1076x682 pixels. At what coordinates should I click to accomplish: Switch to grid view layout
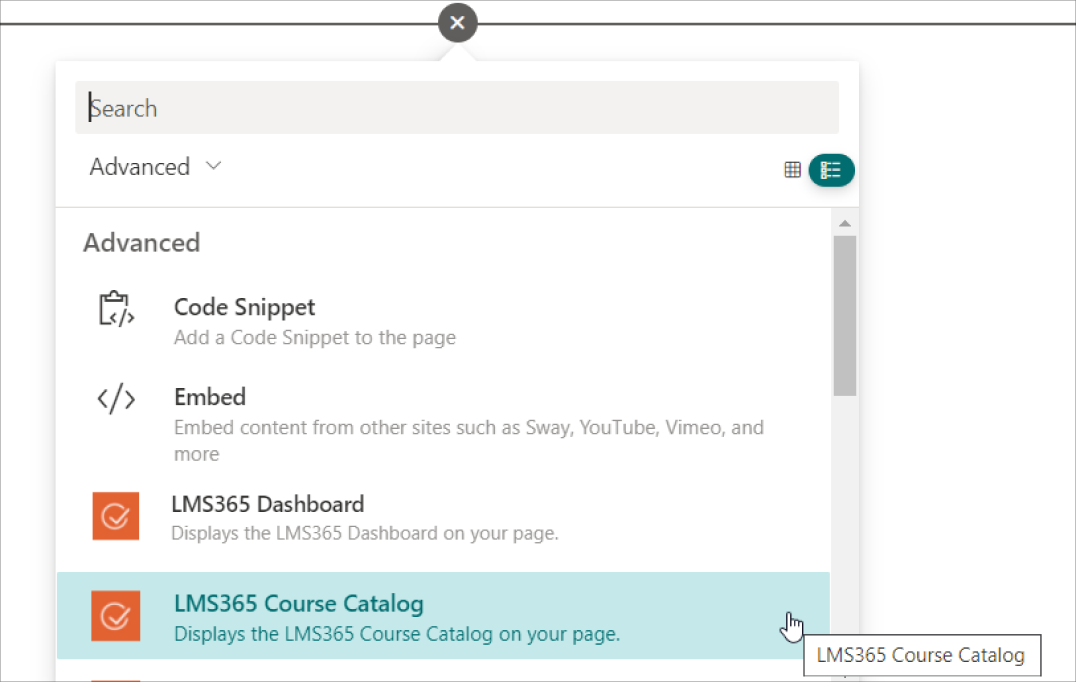[x=792, y=170]
